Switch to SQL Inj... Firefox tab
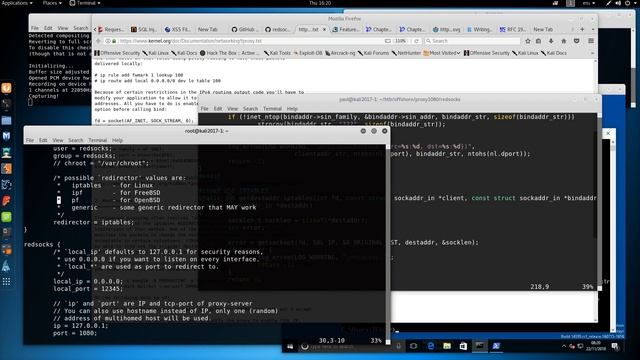 144,29
